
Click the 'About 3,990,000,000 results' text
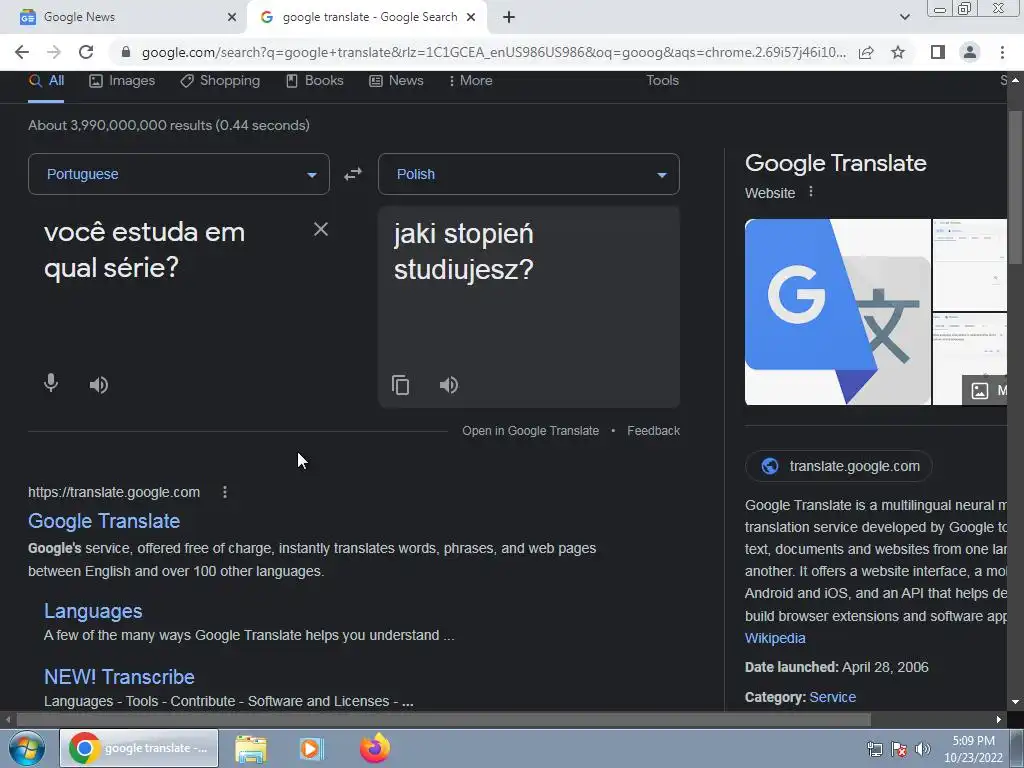pyautogui.click(x=168, y=125)
